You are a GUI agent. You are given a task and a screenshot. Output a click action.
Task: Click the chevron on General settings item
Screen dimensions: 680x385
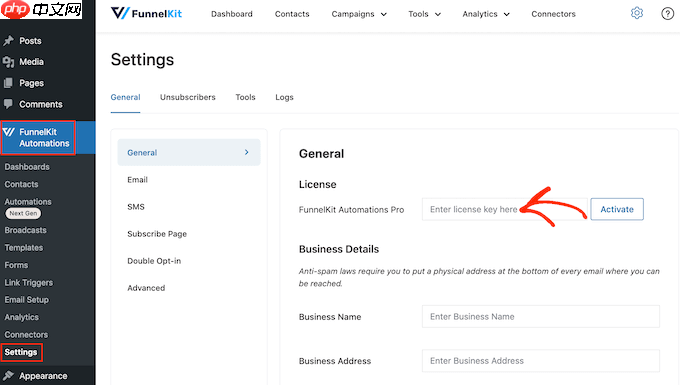coord(246,152)
